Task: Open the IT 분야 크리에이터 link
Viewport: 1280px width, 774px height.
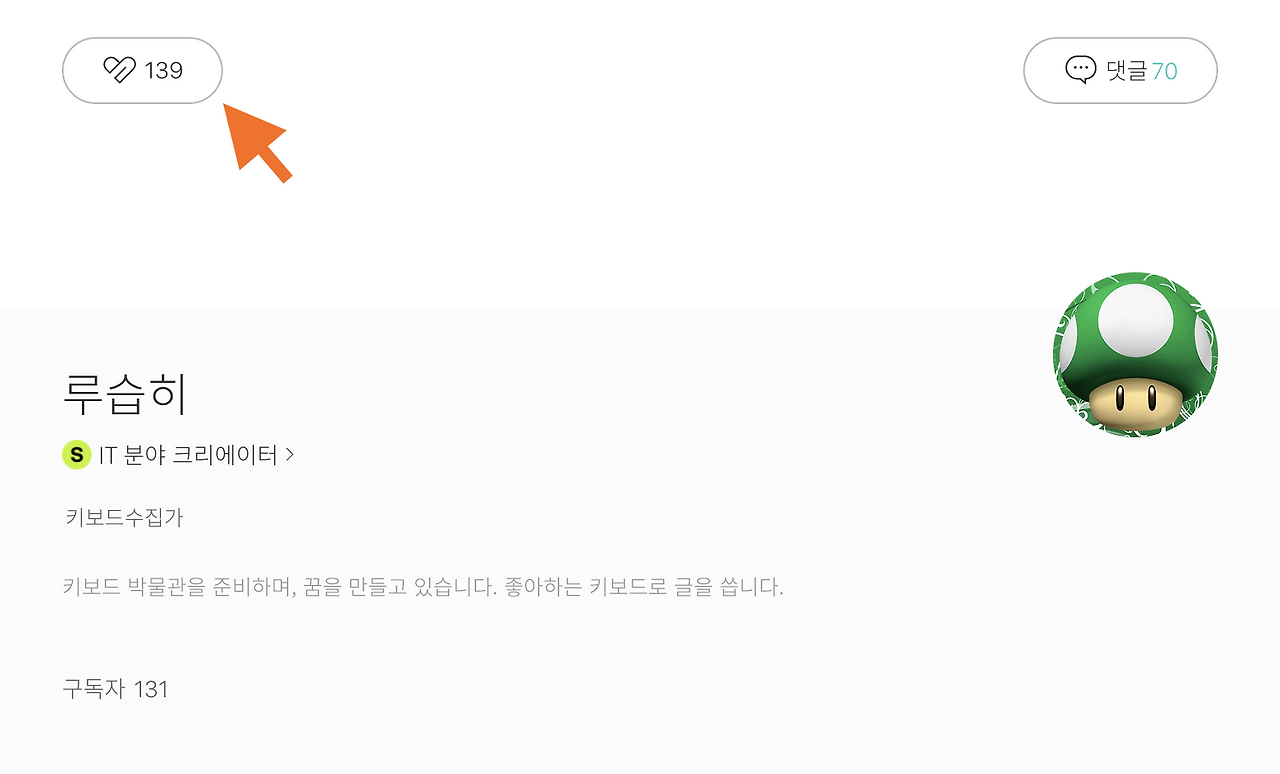Action: coord(187,455)
